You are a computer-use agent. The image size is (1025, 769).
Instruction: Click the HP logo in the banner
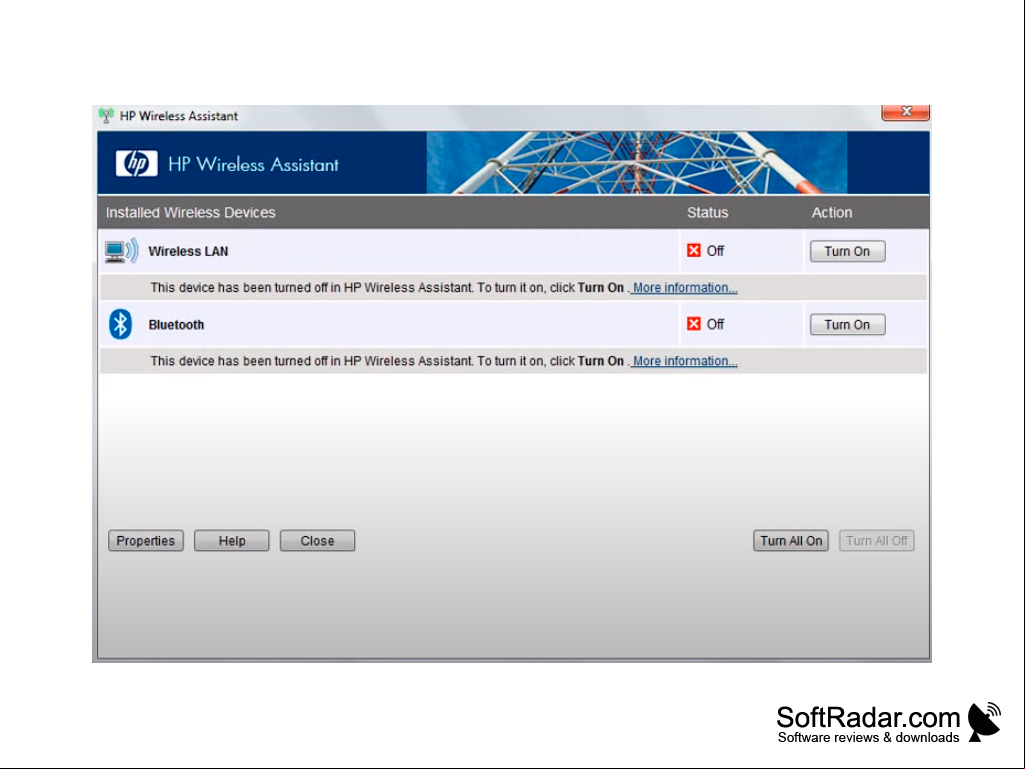coord(137,163)
